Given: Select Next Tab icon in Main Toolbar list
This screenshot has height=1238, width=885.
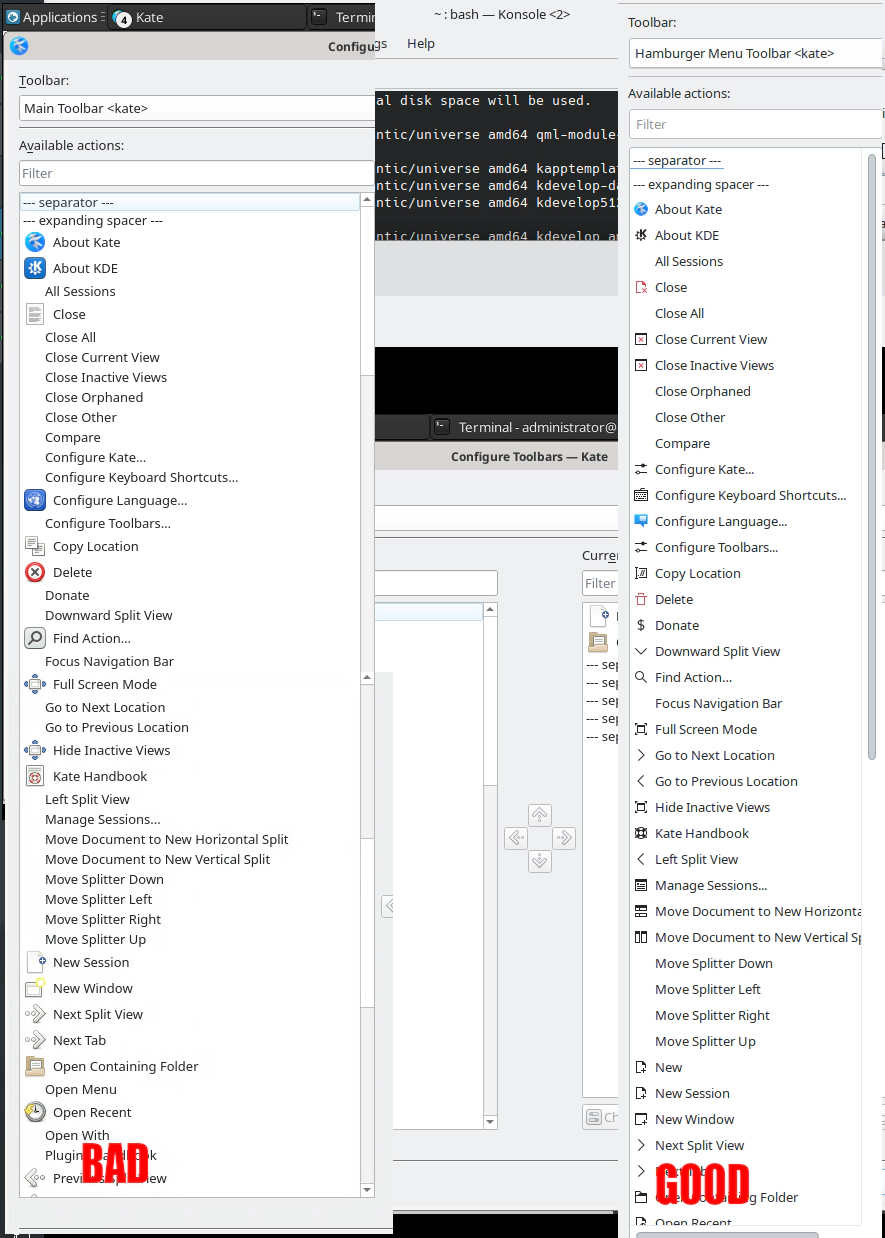Looking at the screenshot, I should point(35,1040).
